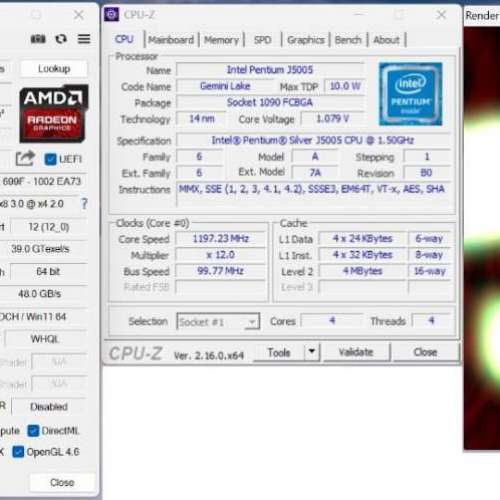Click the GPU-Z screenshot camera icon
The width and height of the screenshot is (500, 500).
pos(38,39)
